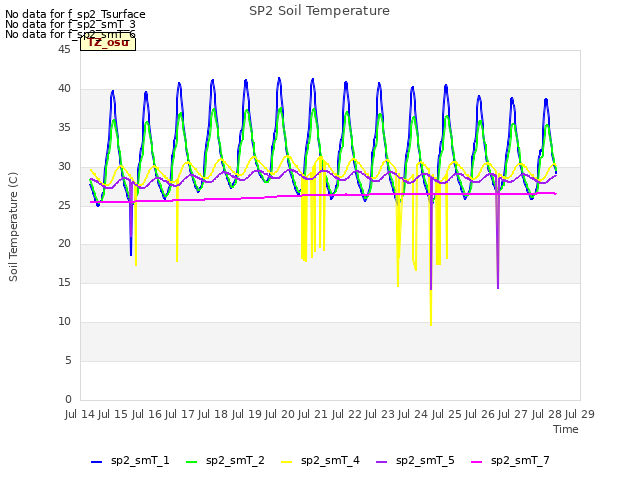Image resolution: width=640 pixels, height=480 pixels.
Task: Select the chart title SP2 Soil Temperature
Action: click(319, 11)
